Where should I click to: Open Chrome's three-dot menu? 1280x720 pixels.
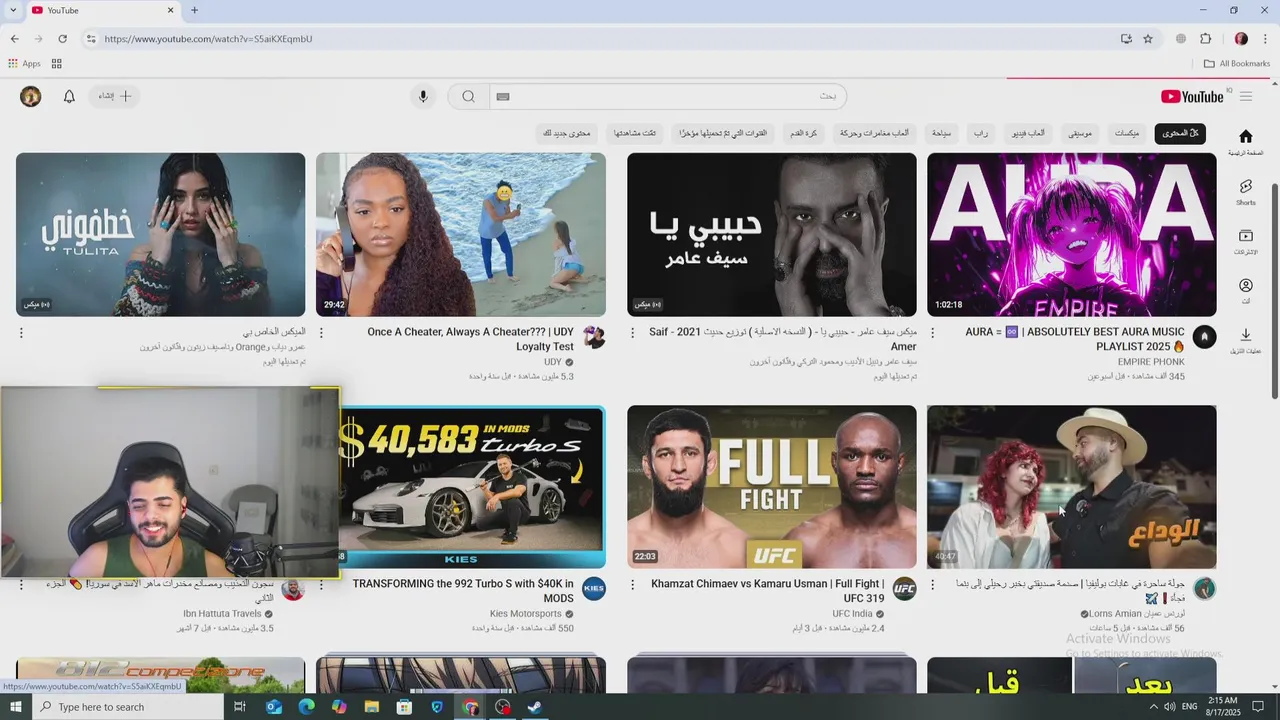[1266, 38]
